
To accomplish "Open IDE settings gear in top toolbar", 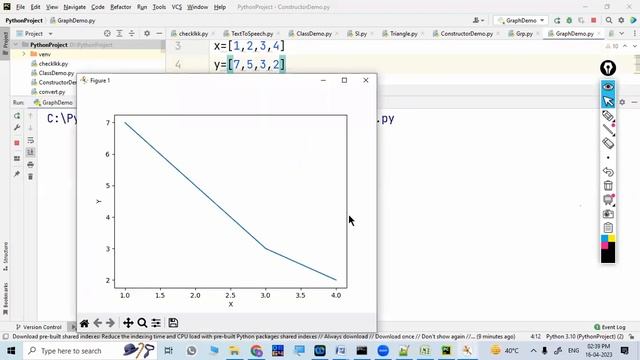I will [x=621, y=20].
